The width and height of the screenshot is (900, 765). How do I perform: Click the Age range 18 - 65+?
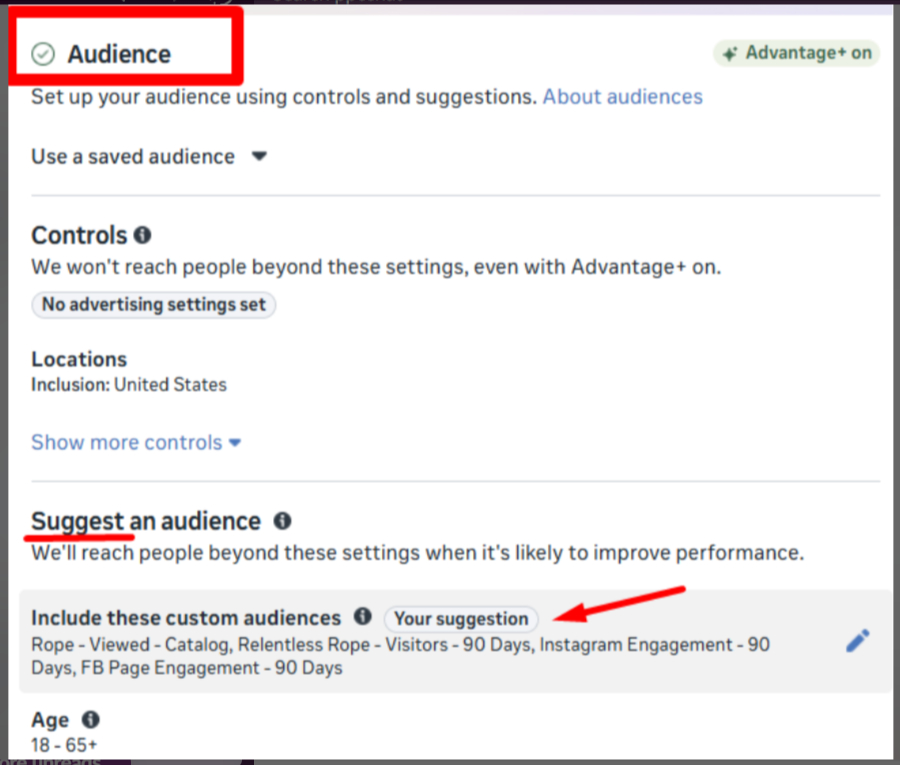coord(64,745)
